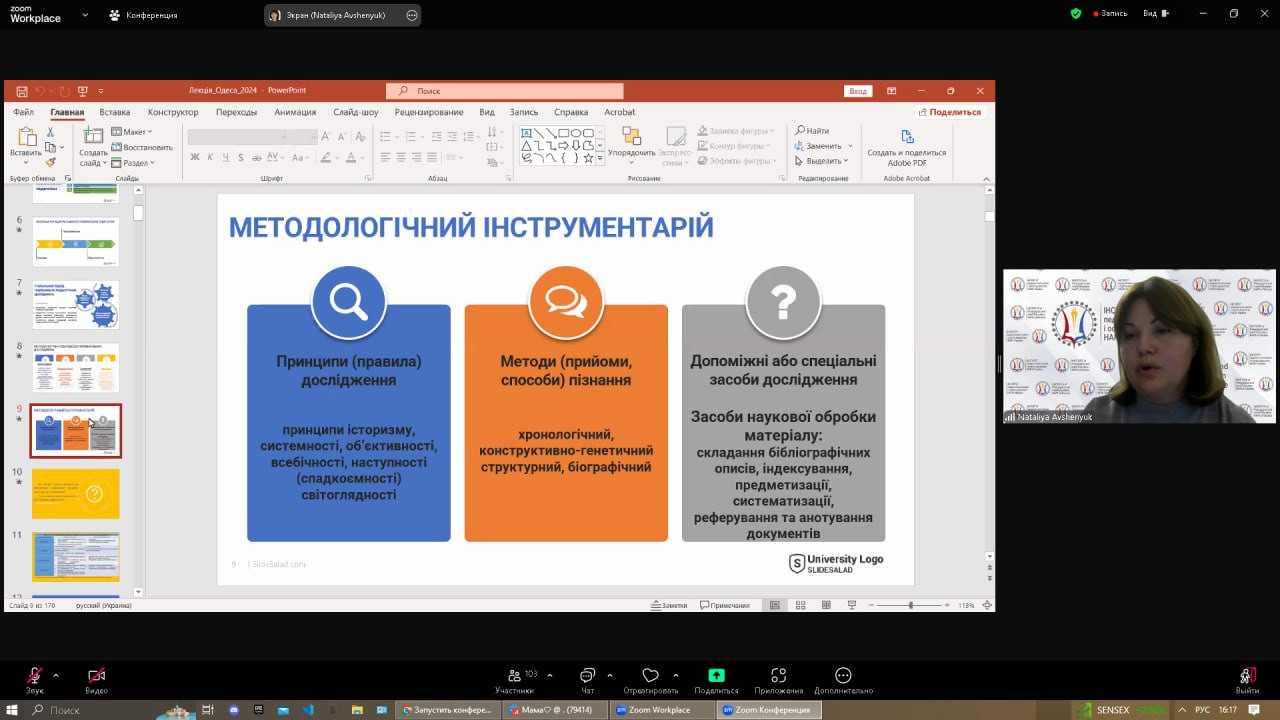Unmute the microphone using Звук button
1280x720 pixels.
35,676
